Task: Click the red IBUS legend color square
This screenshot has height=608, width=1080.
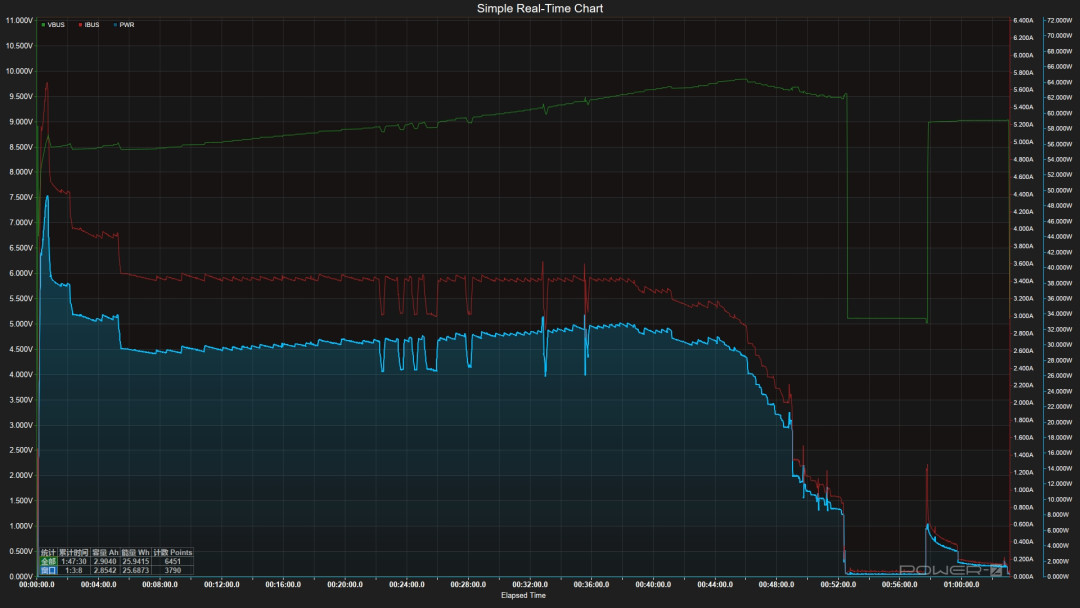Action: 81,25
